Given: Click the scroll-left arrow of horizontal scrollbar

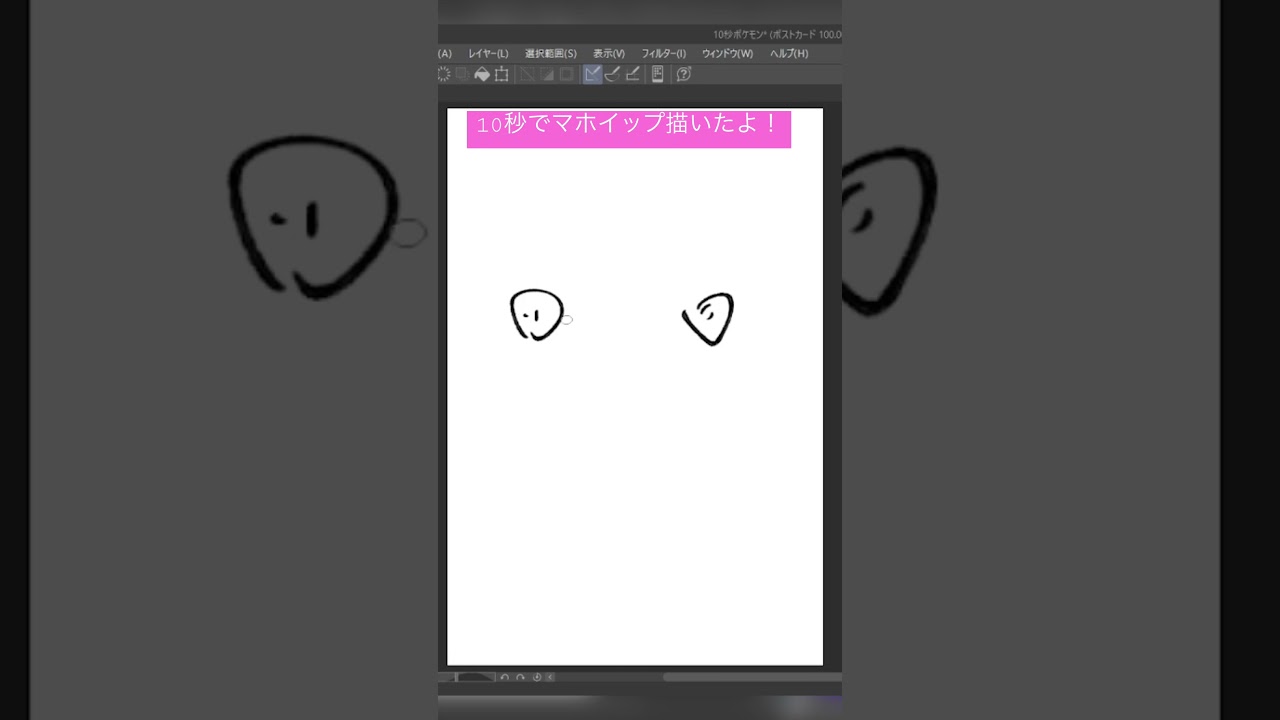Looking at the screenshot, I should pyautogui.click(x=550, y=677).
